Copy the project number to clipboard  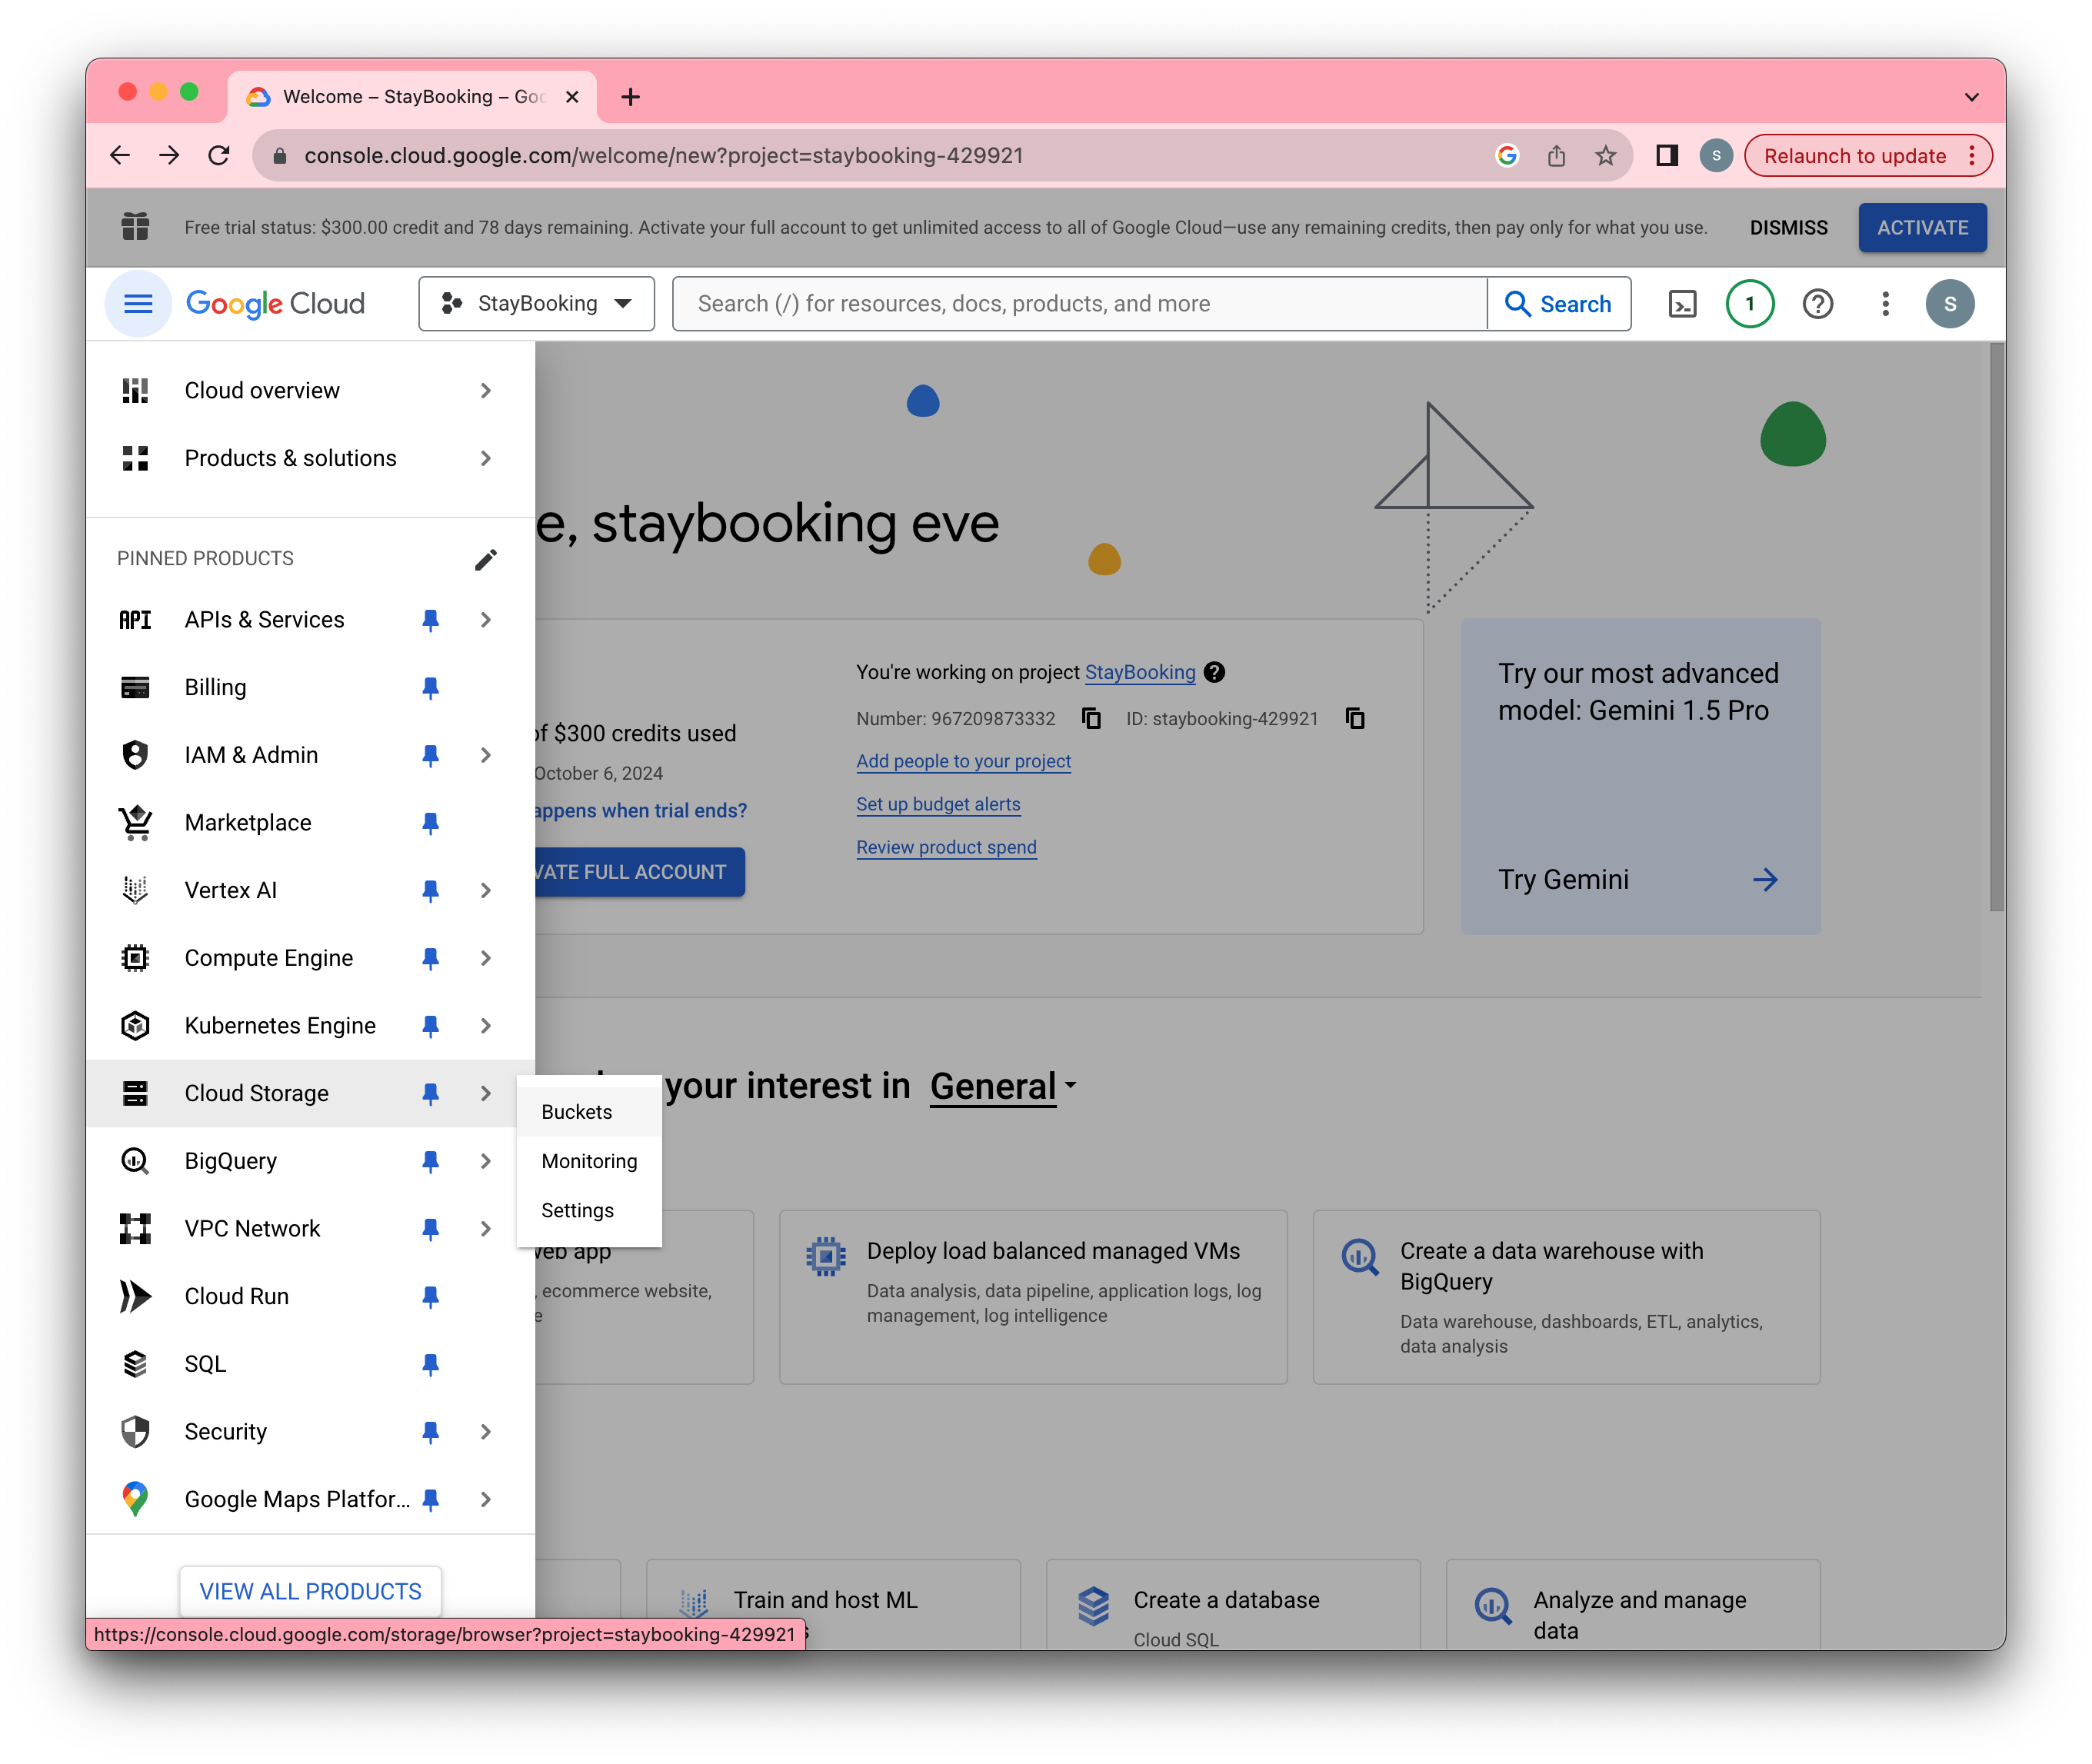click(x=1091, y=718)
